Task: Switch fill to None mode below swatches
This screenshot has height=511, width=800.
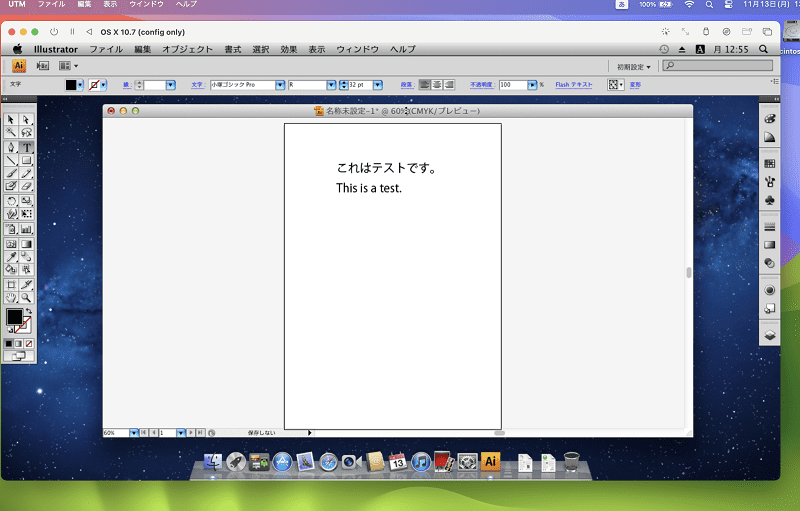Action: pos(29,344)
